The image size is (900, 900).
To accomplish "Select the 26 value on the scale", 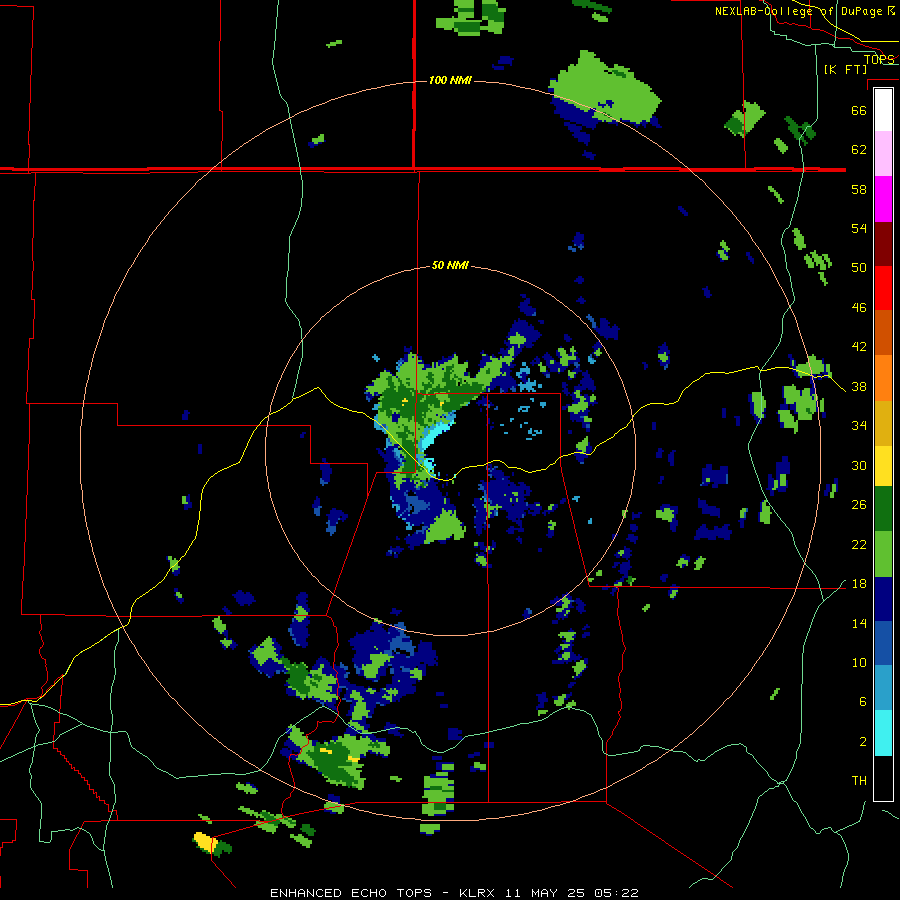I will click(859, 505).
